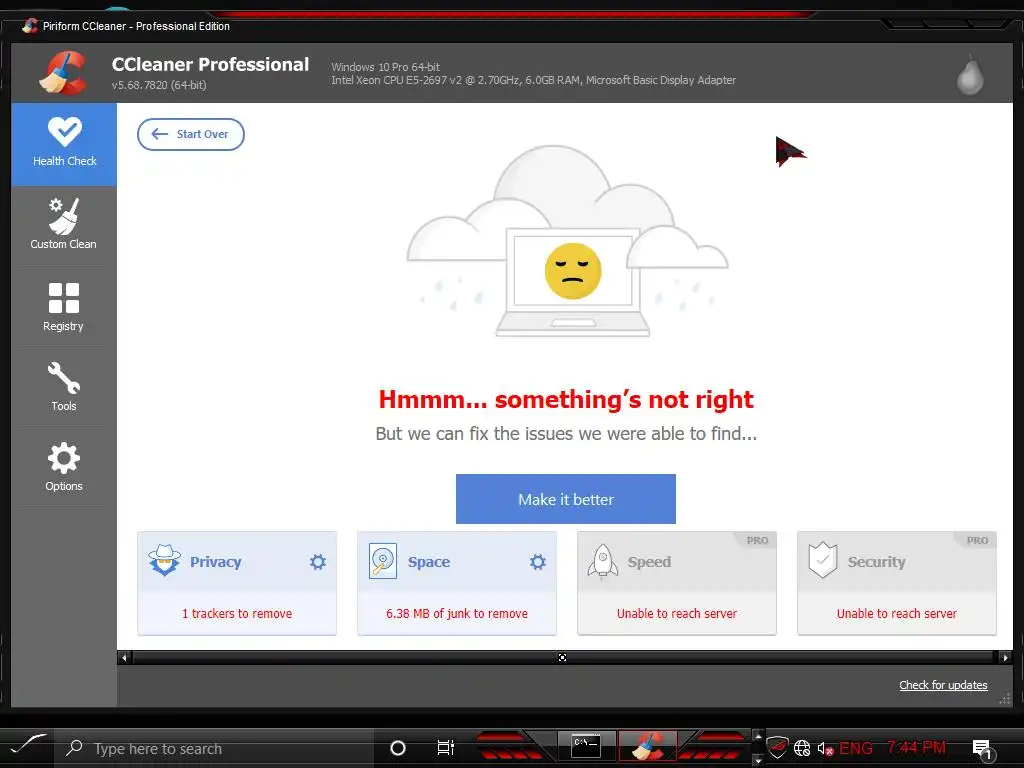Select the Speed card title
The height and width of the screenshot is (768, 1024).
tap(649, 562)
